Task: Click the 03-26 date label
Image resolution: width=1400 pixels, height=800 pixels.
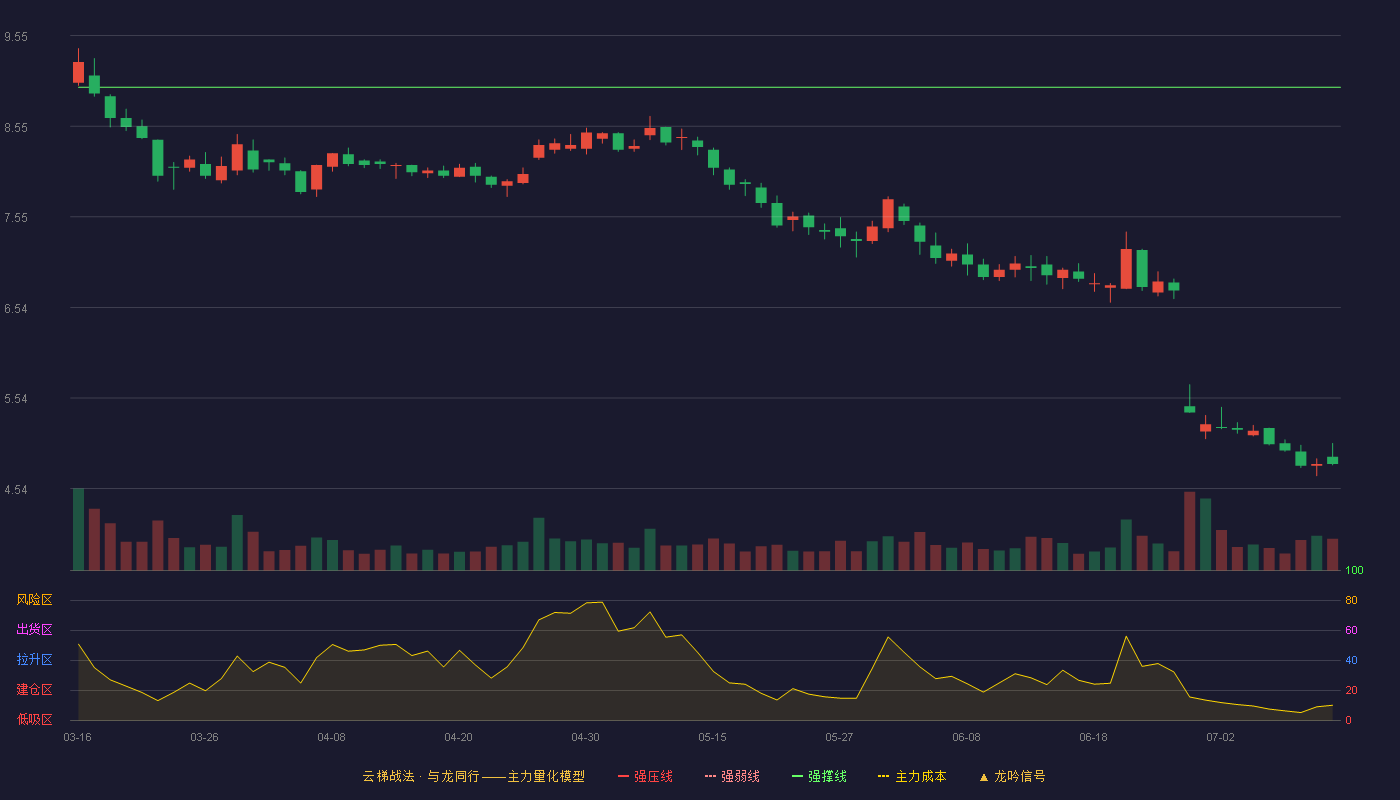Action: point(204,737)
